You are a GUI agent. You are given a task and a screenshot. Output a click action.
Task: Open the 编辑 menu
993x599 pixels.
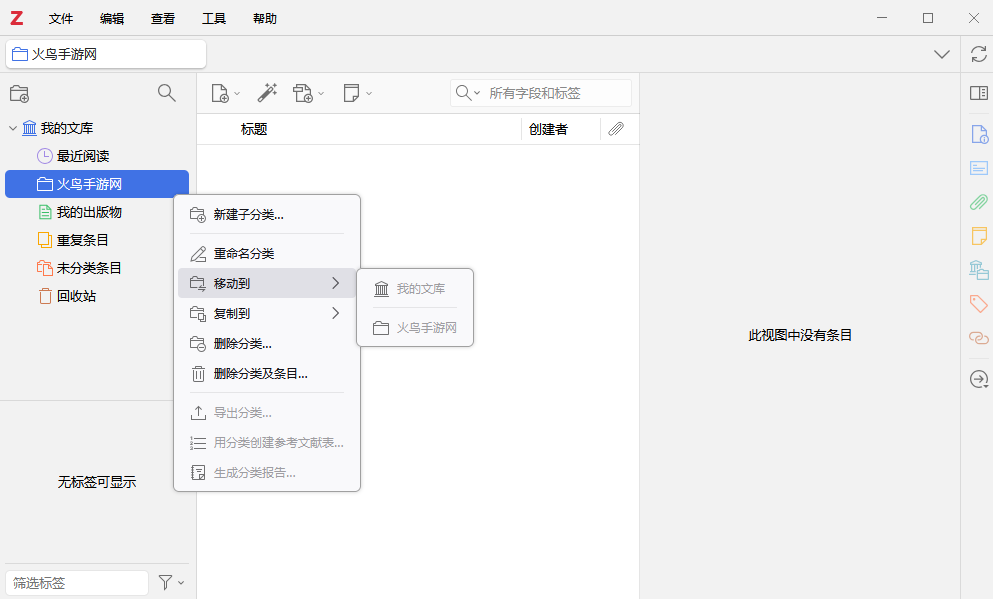tap(112, 19)
